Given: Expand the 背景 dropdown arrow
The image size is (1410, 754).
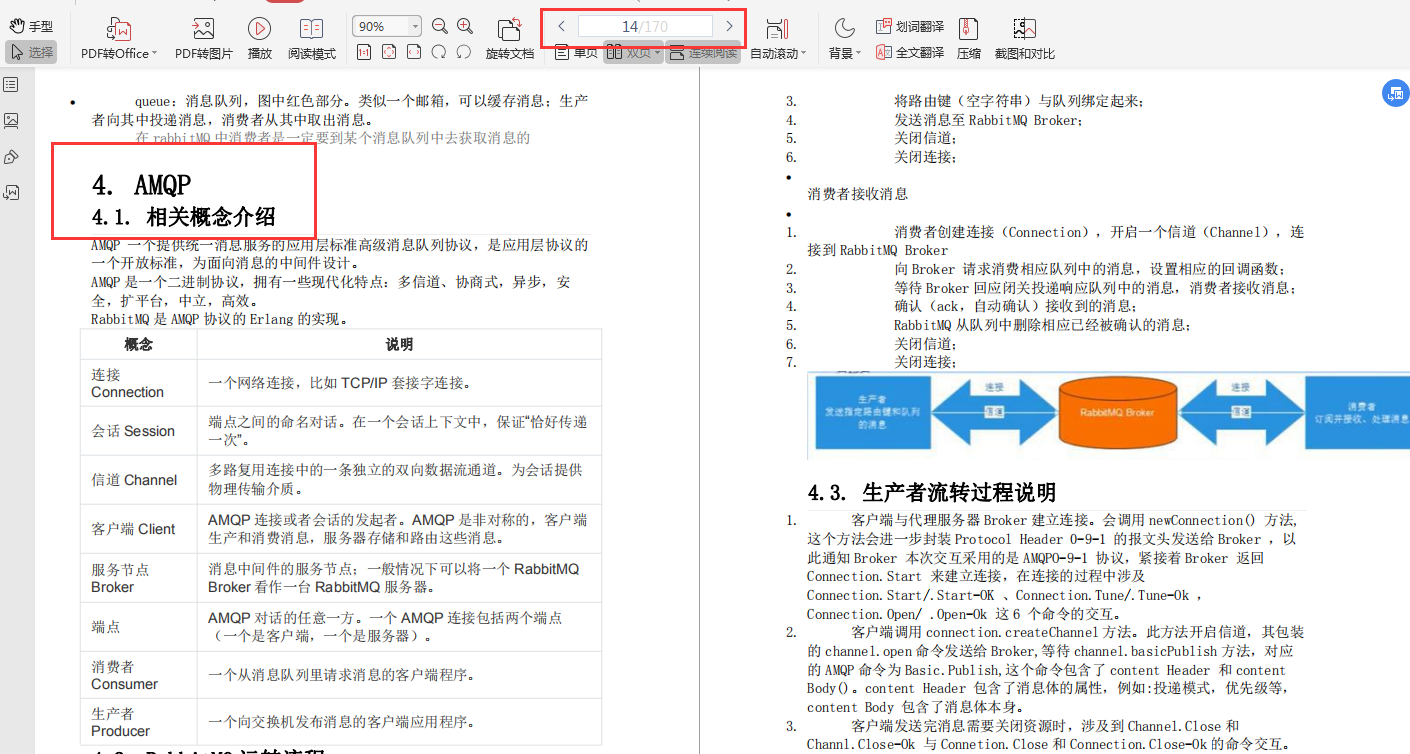Looking at the screenshot, I should pos(858,54).
